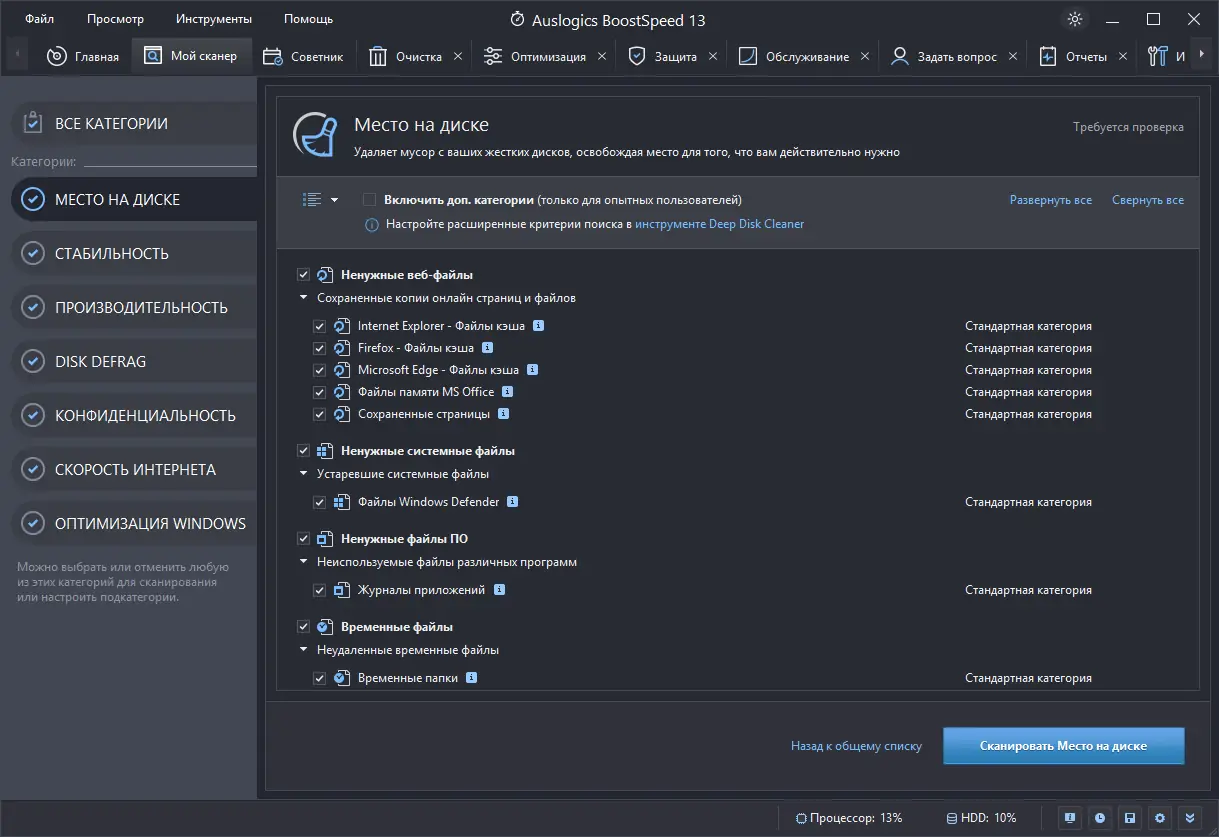Viewport: 1219px width, 837px height.
Task: Click info icon next to Firefox cache
Action: point(488,348)
